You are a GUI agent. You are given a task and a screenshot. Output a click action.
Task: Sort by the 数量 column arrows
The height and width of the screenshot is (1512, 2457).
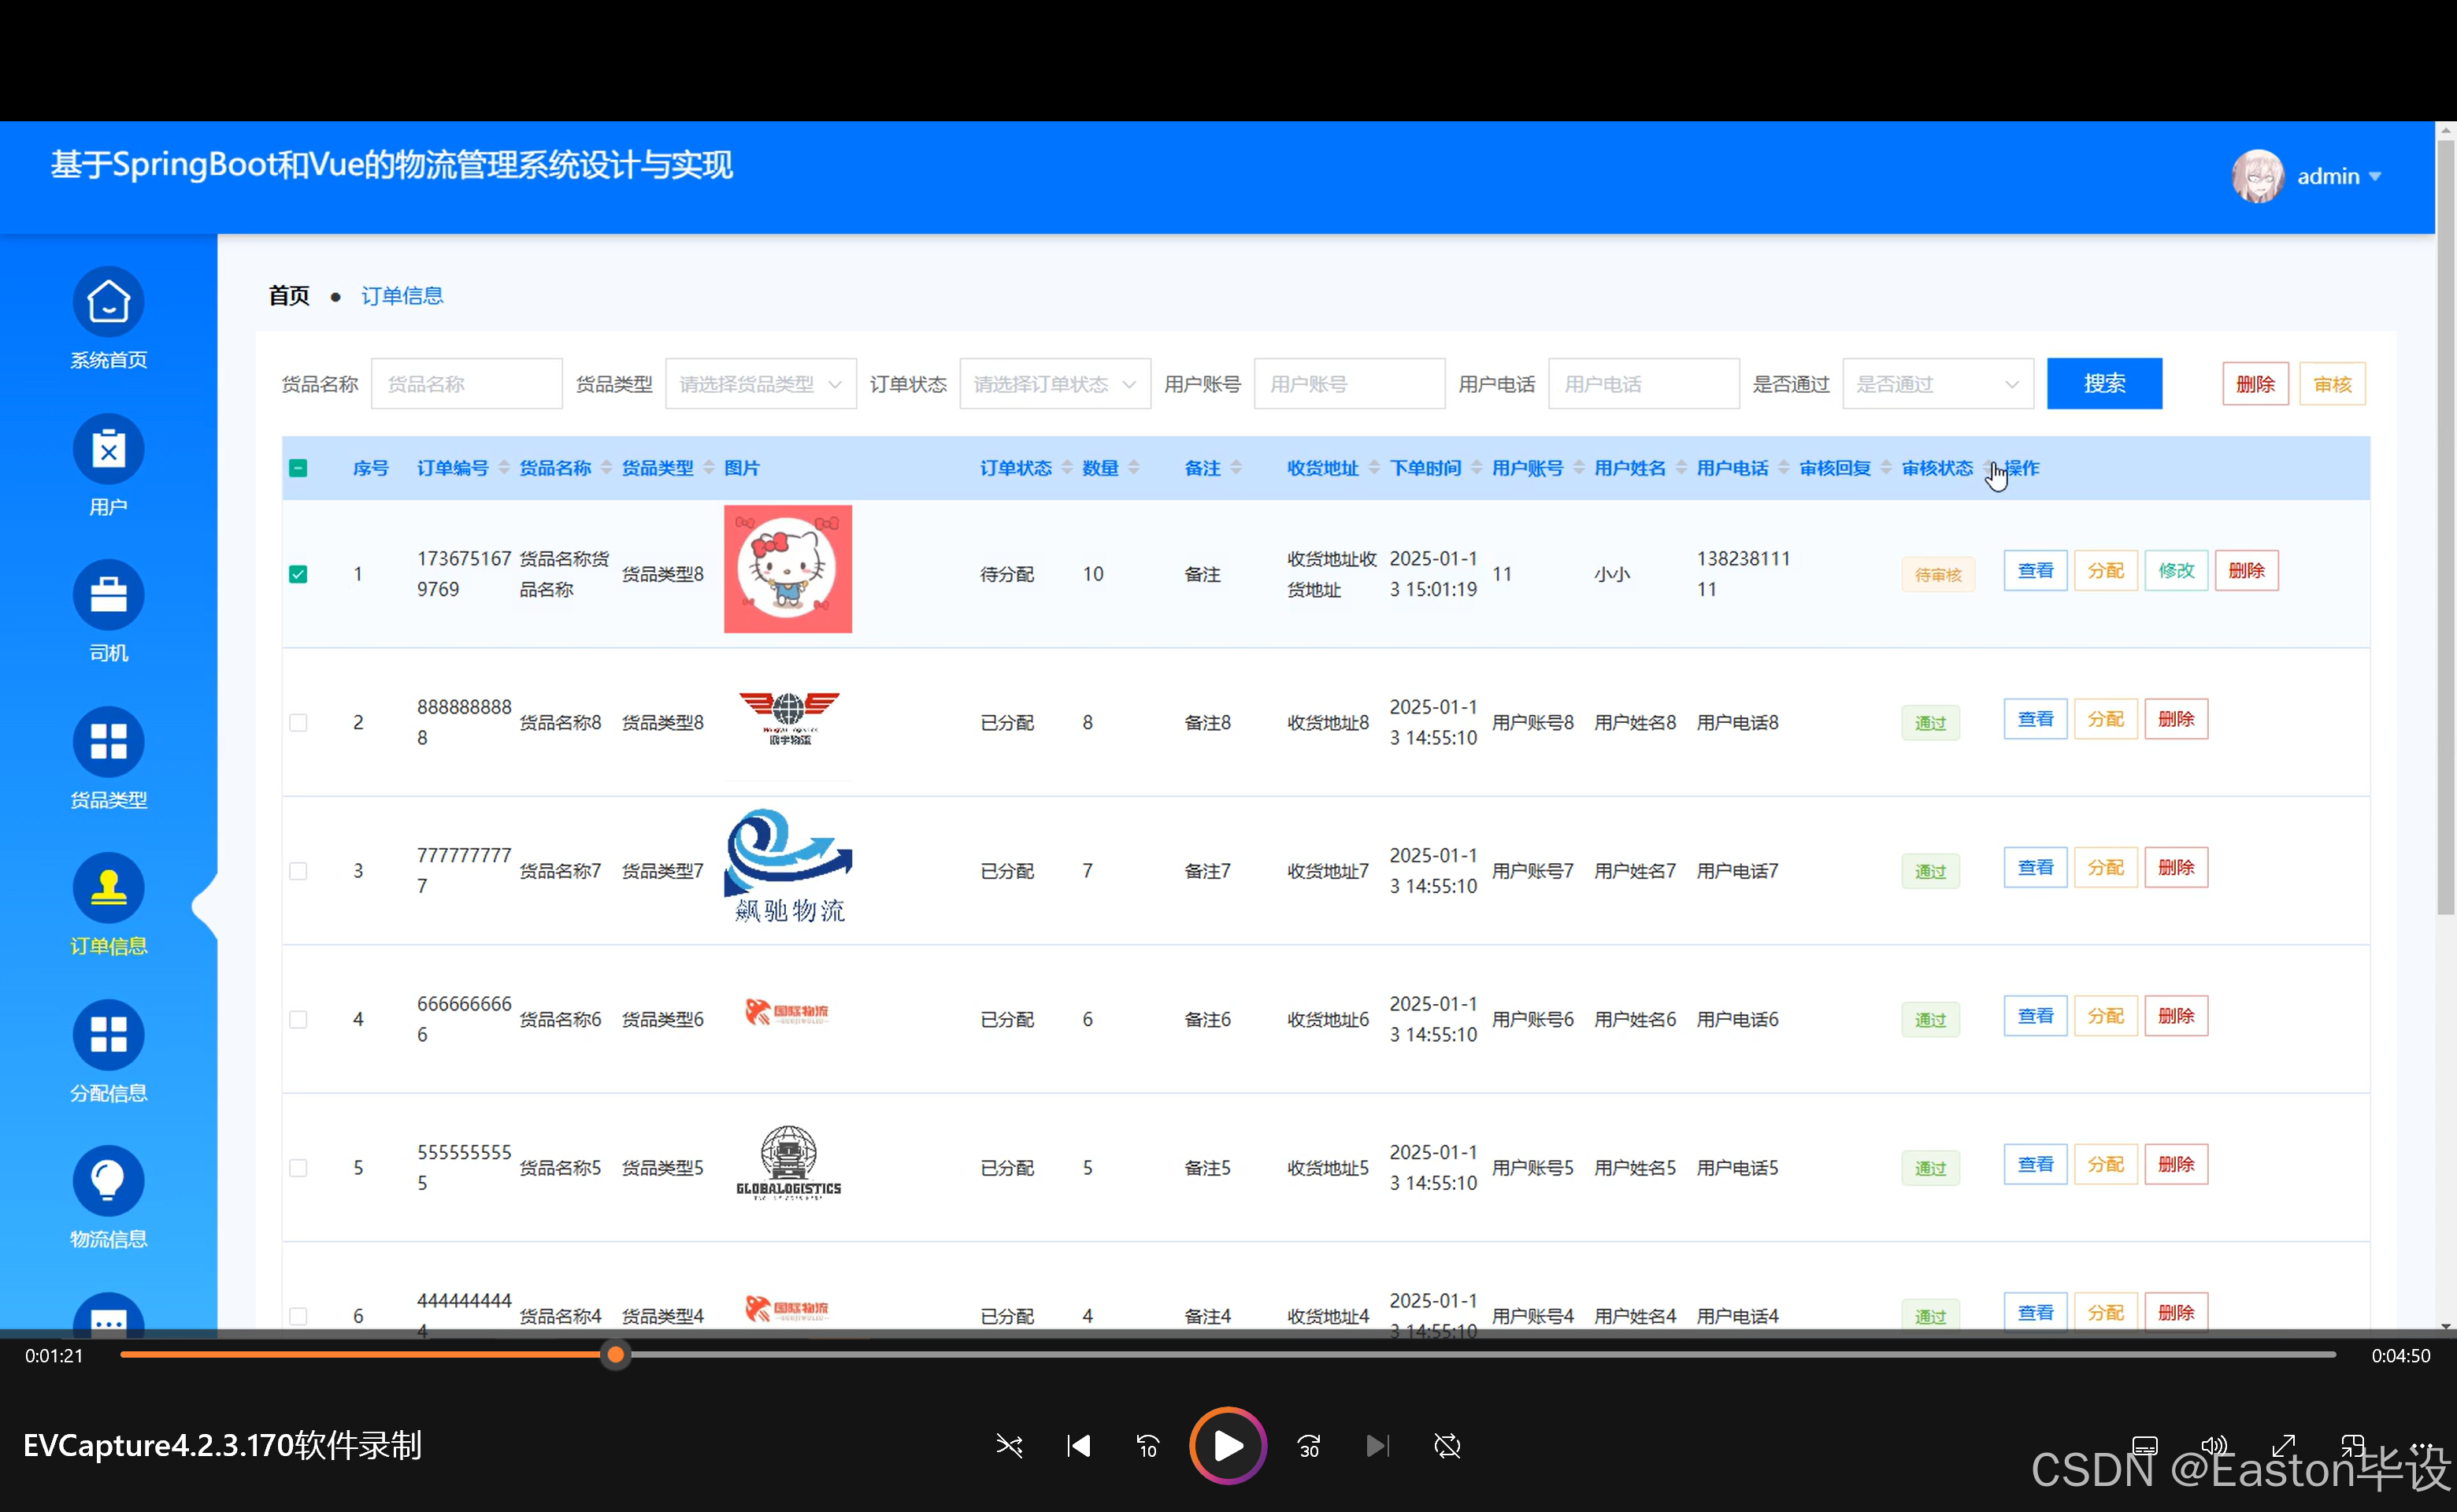tap(1134, 468)
